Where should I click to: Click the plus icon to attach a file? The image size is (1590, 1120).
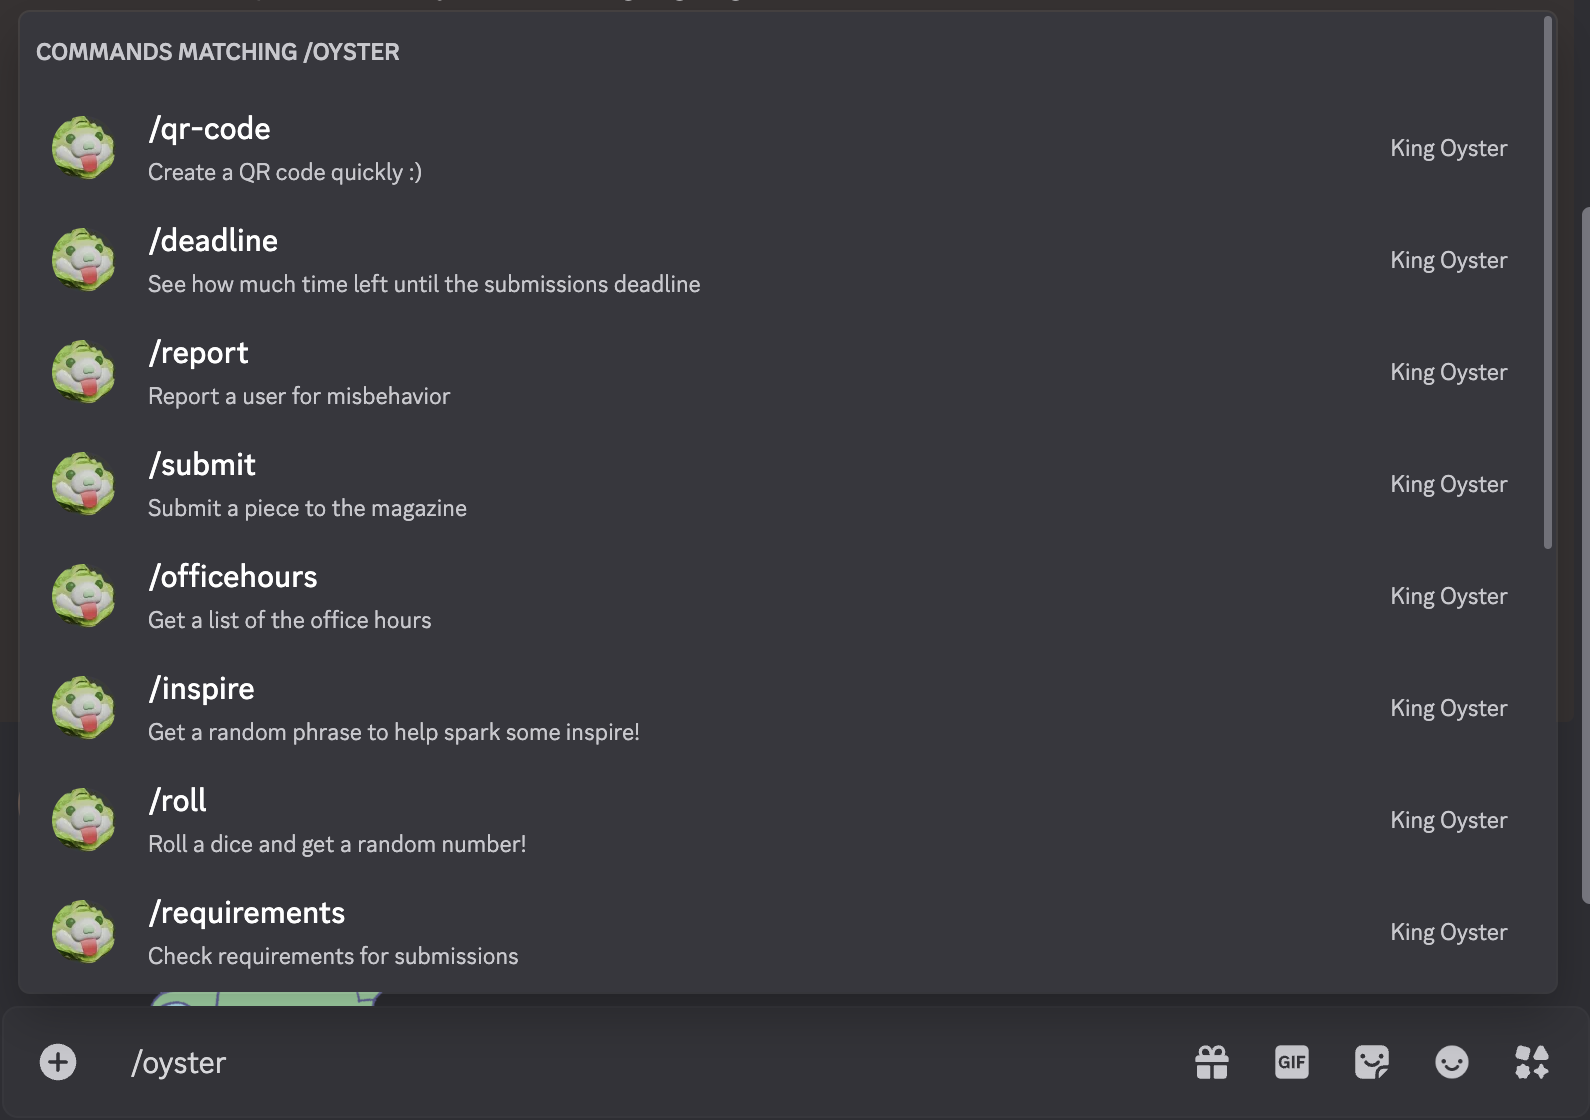tap(59, 1062)
